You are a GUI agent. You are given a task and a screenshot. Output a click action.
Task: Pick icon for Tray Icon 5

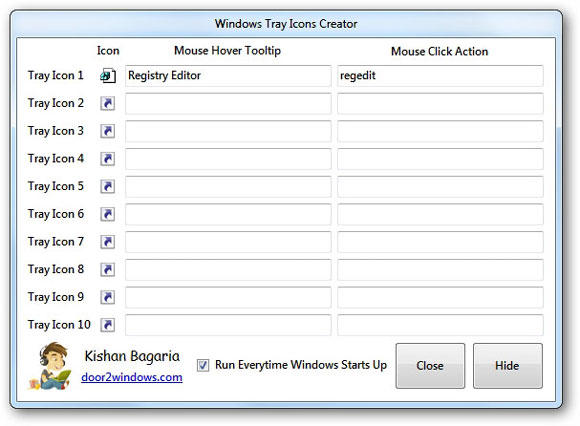[108, 186]
